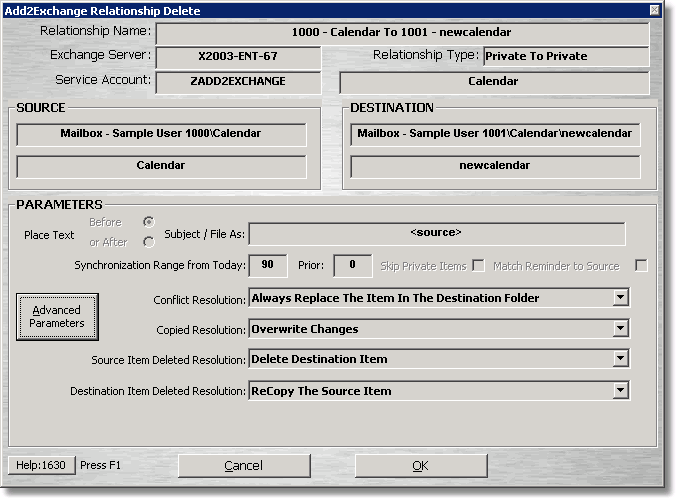677x500 pixels.
Task: Expand the Conflict Resolution dropdown arrow
Action: [620, 297]
